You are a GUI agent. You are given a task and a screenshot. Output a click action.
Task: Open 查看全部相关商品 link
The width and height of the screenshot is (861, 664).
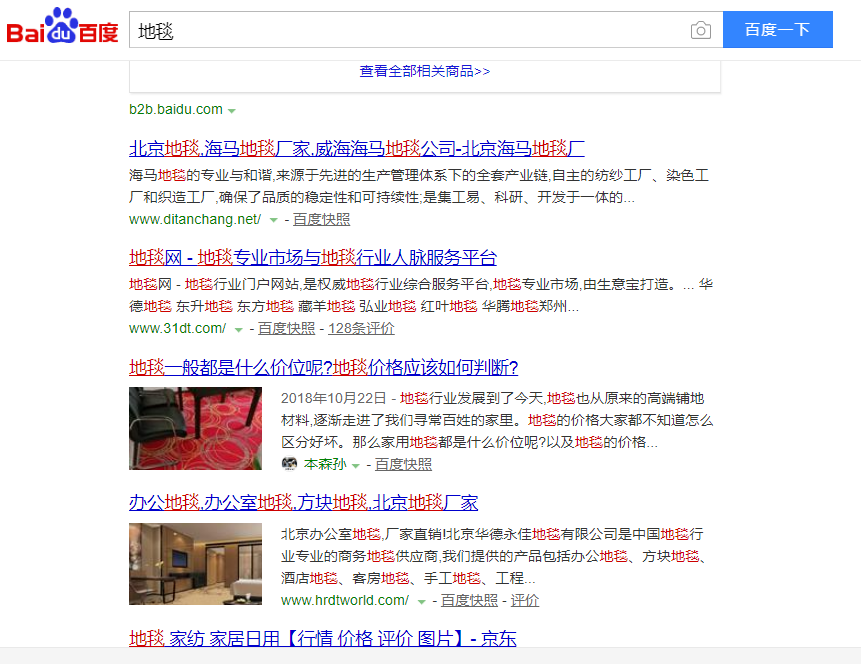tap(425, 71)
